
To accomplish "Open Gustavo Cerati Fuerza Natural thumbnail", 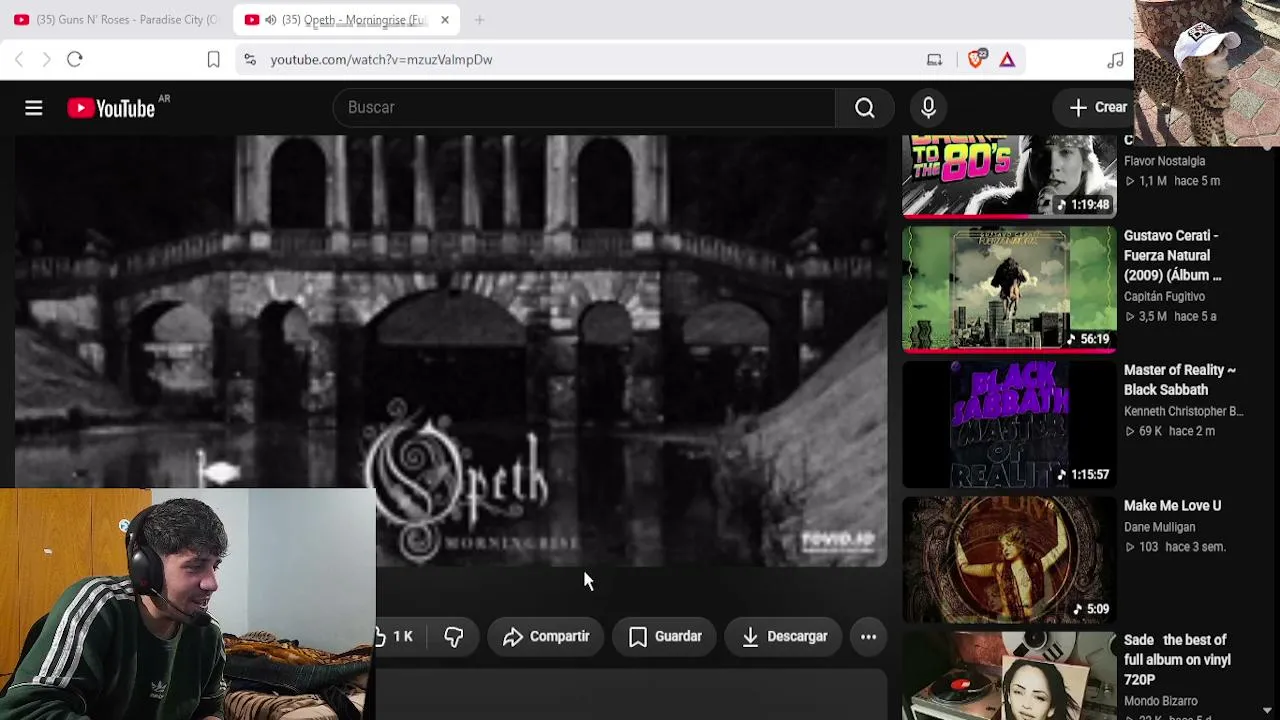I will pos(1009,290).
